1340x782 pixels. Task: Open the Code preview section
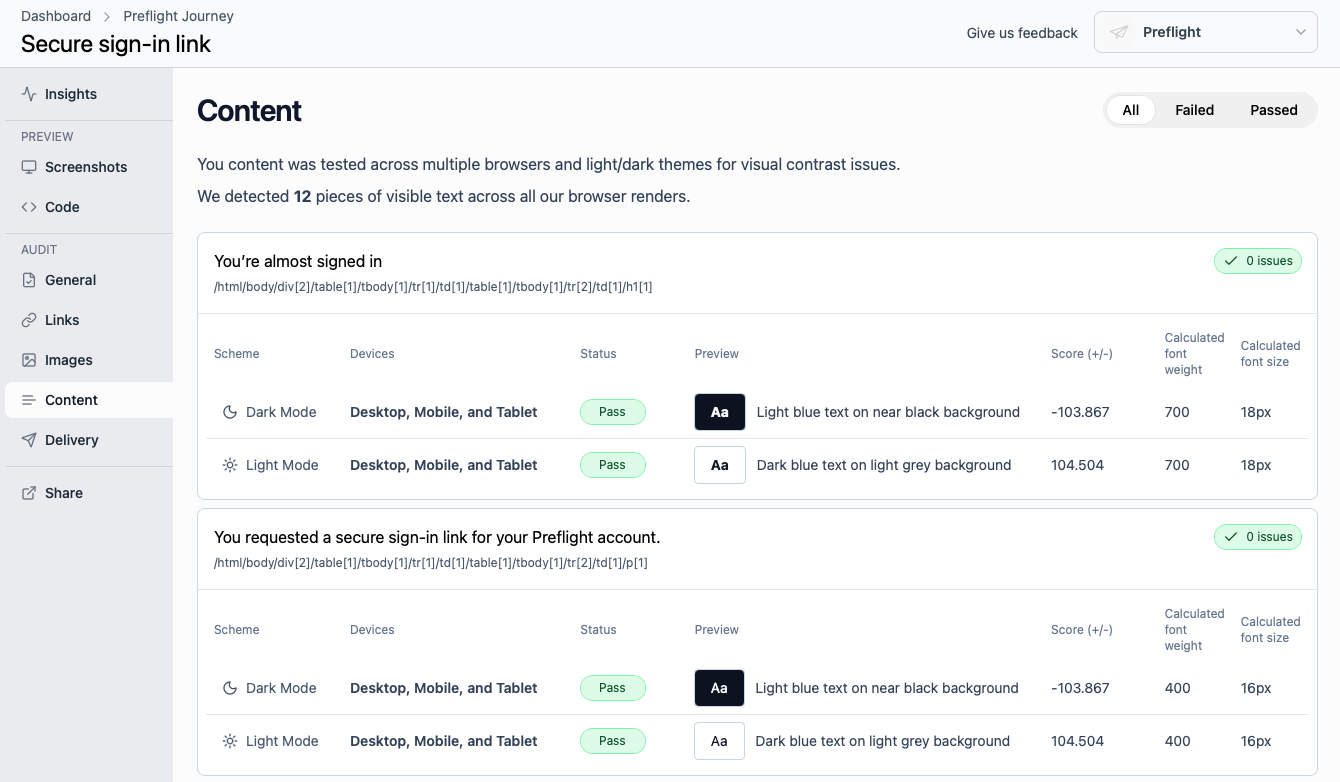pyautogui.click(x=29, y=207)
